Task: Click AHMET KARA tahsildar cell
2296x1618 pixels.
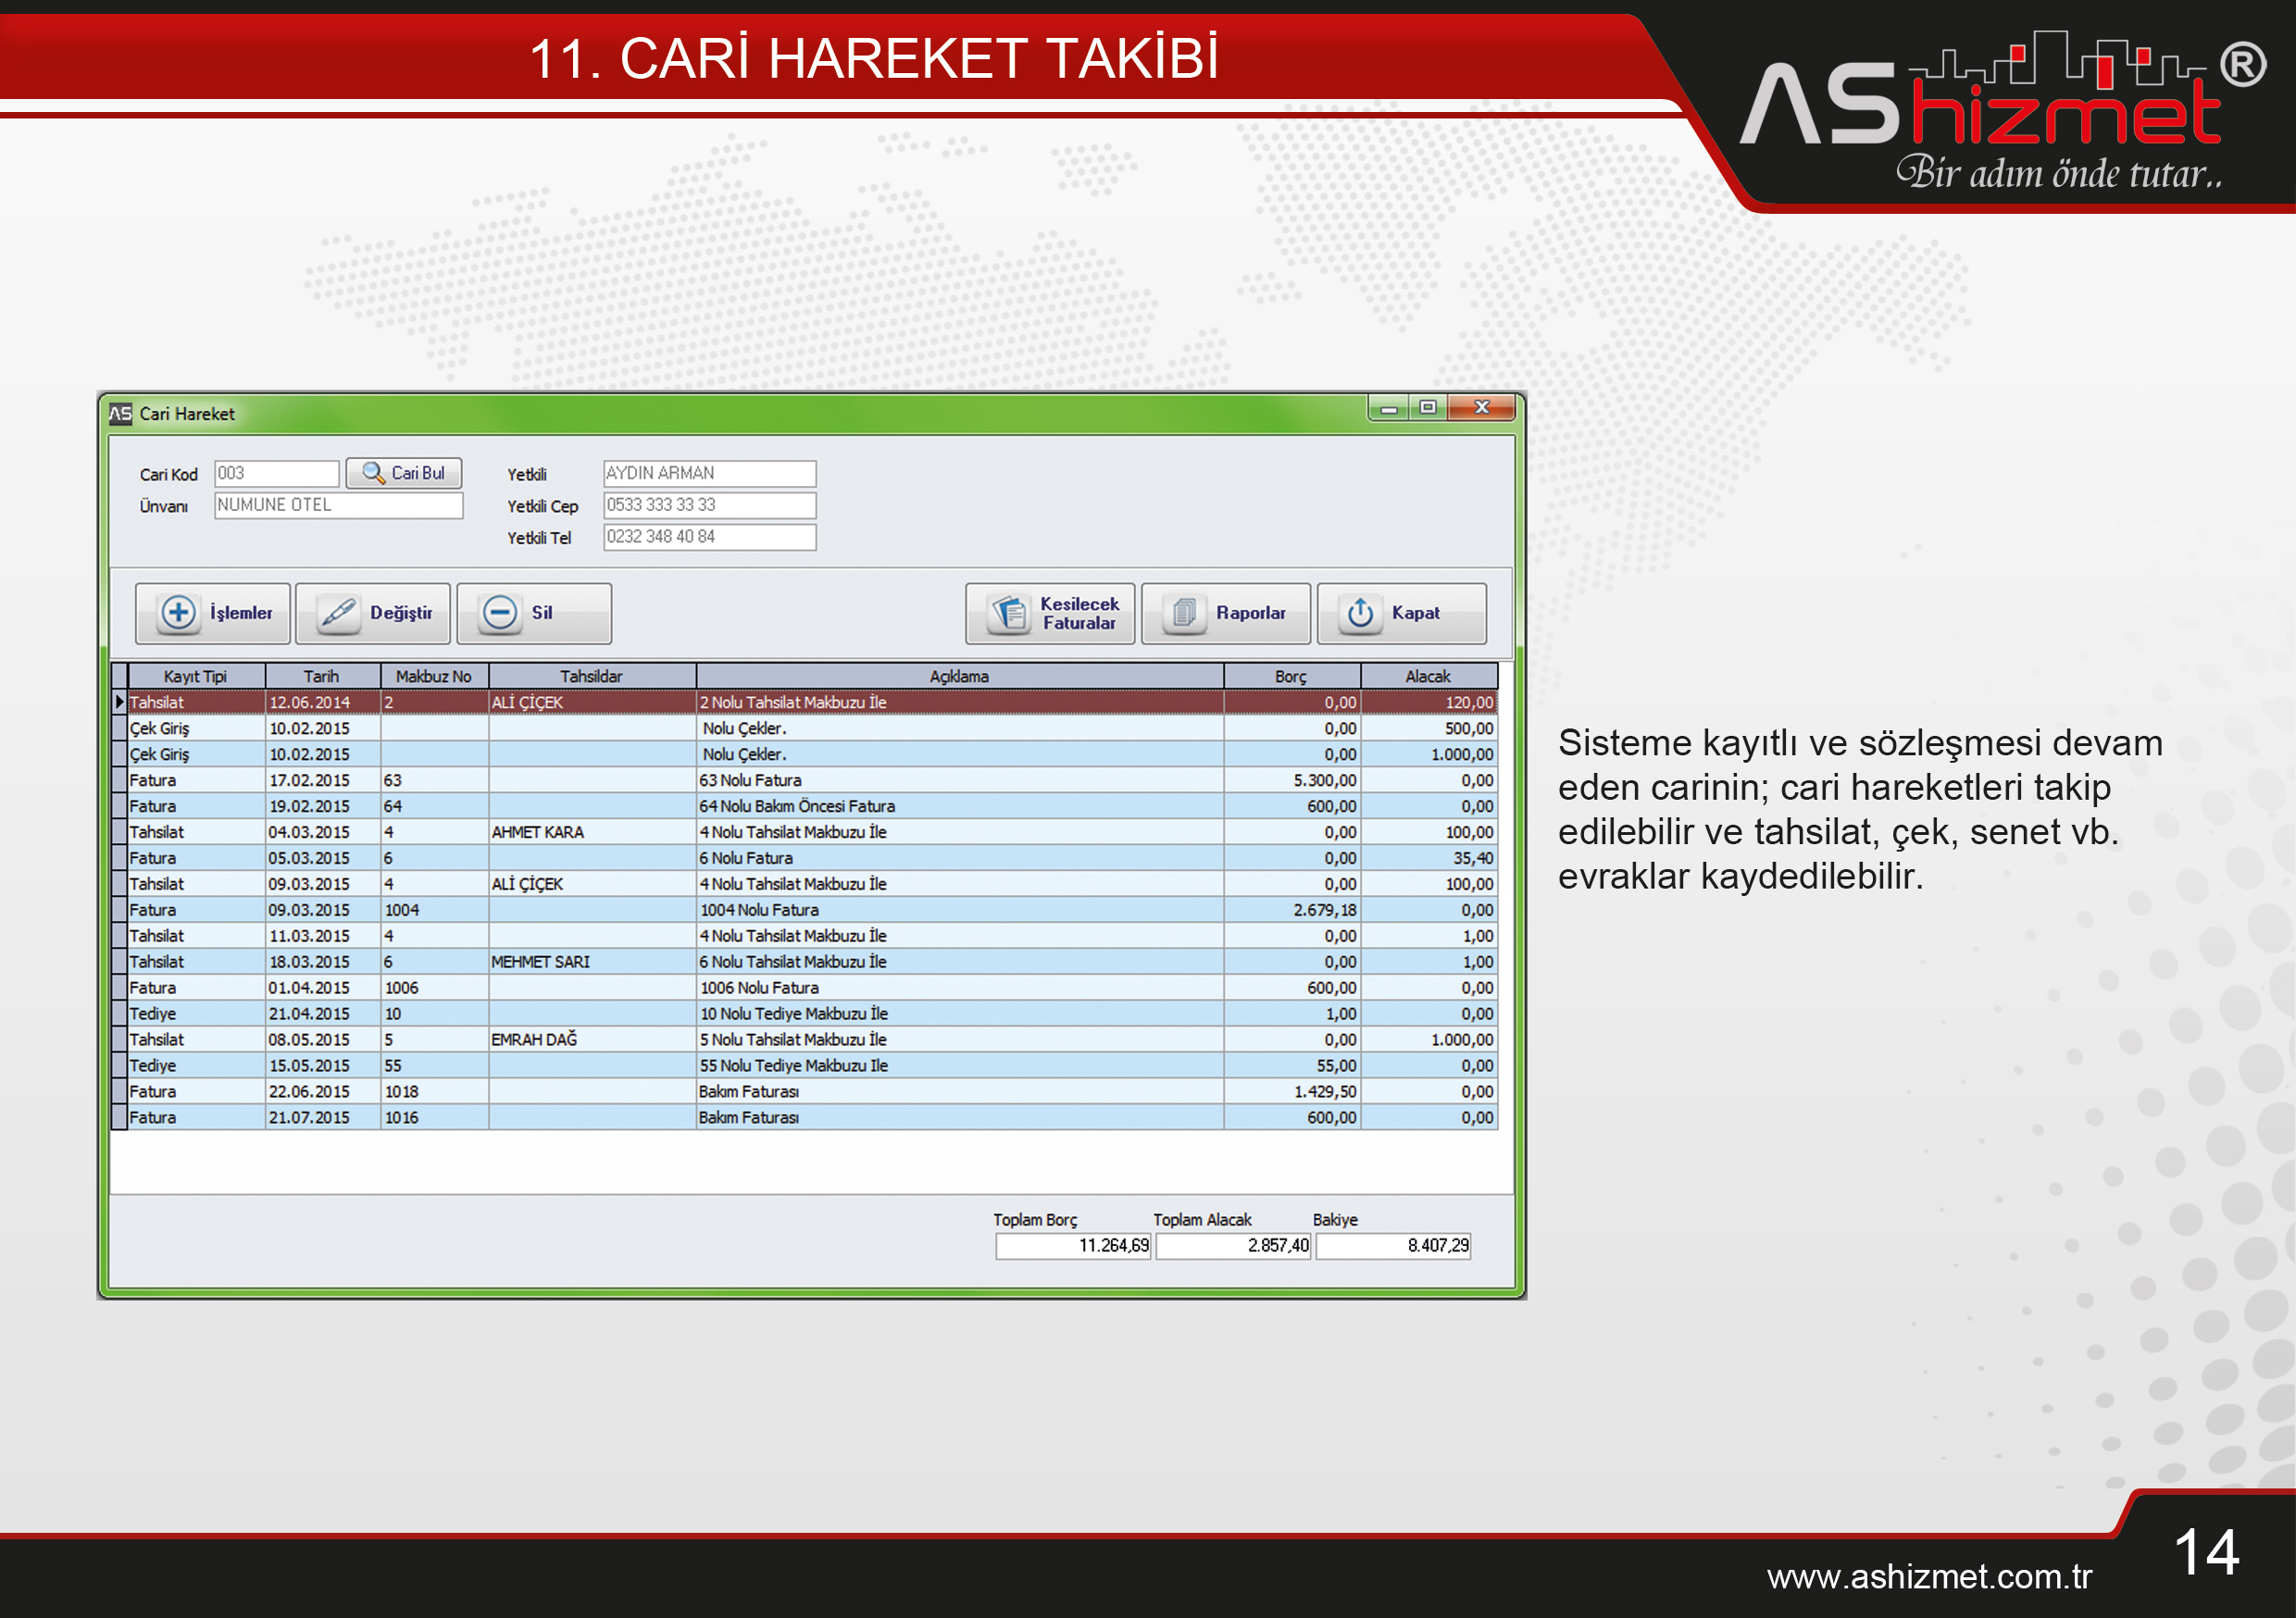Action: [x=592, y=833]
